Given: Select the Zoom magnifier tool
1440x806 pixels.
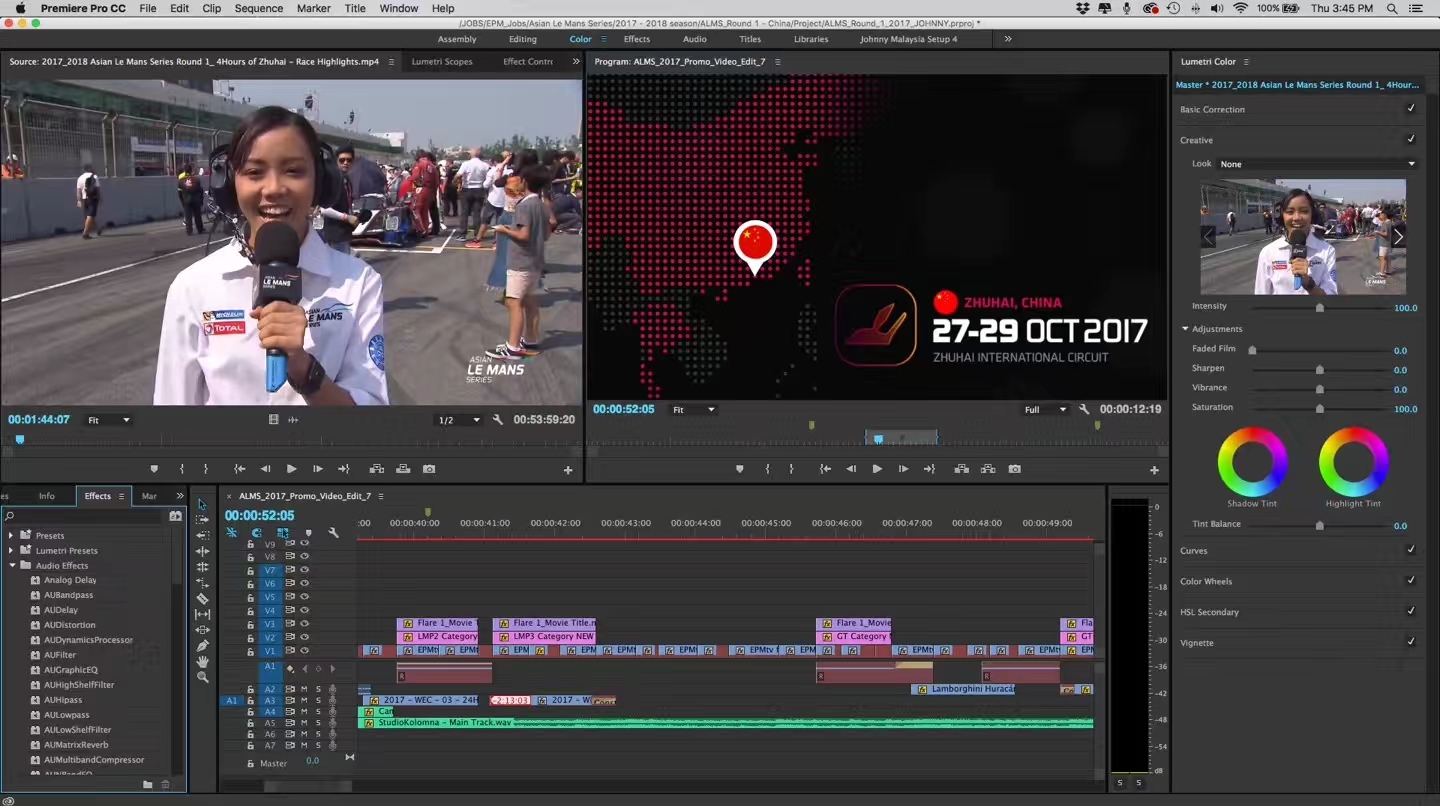Looking at the screenshot, I should 202,678.
